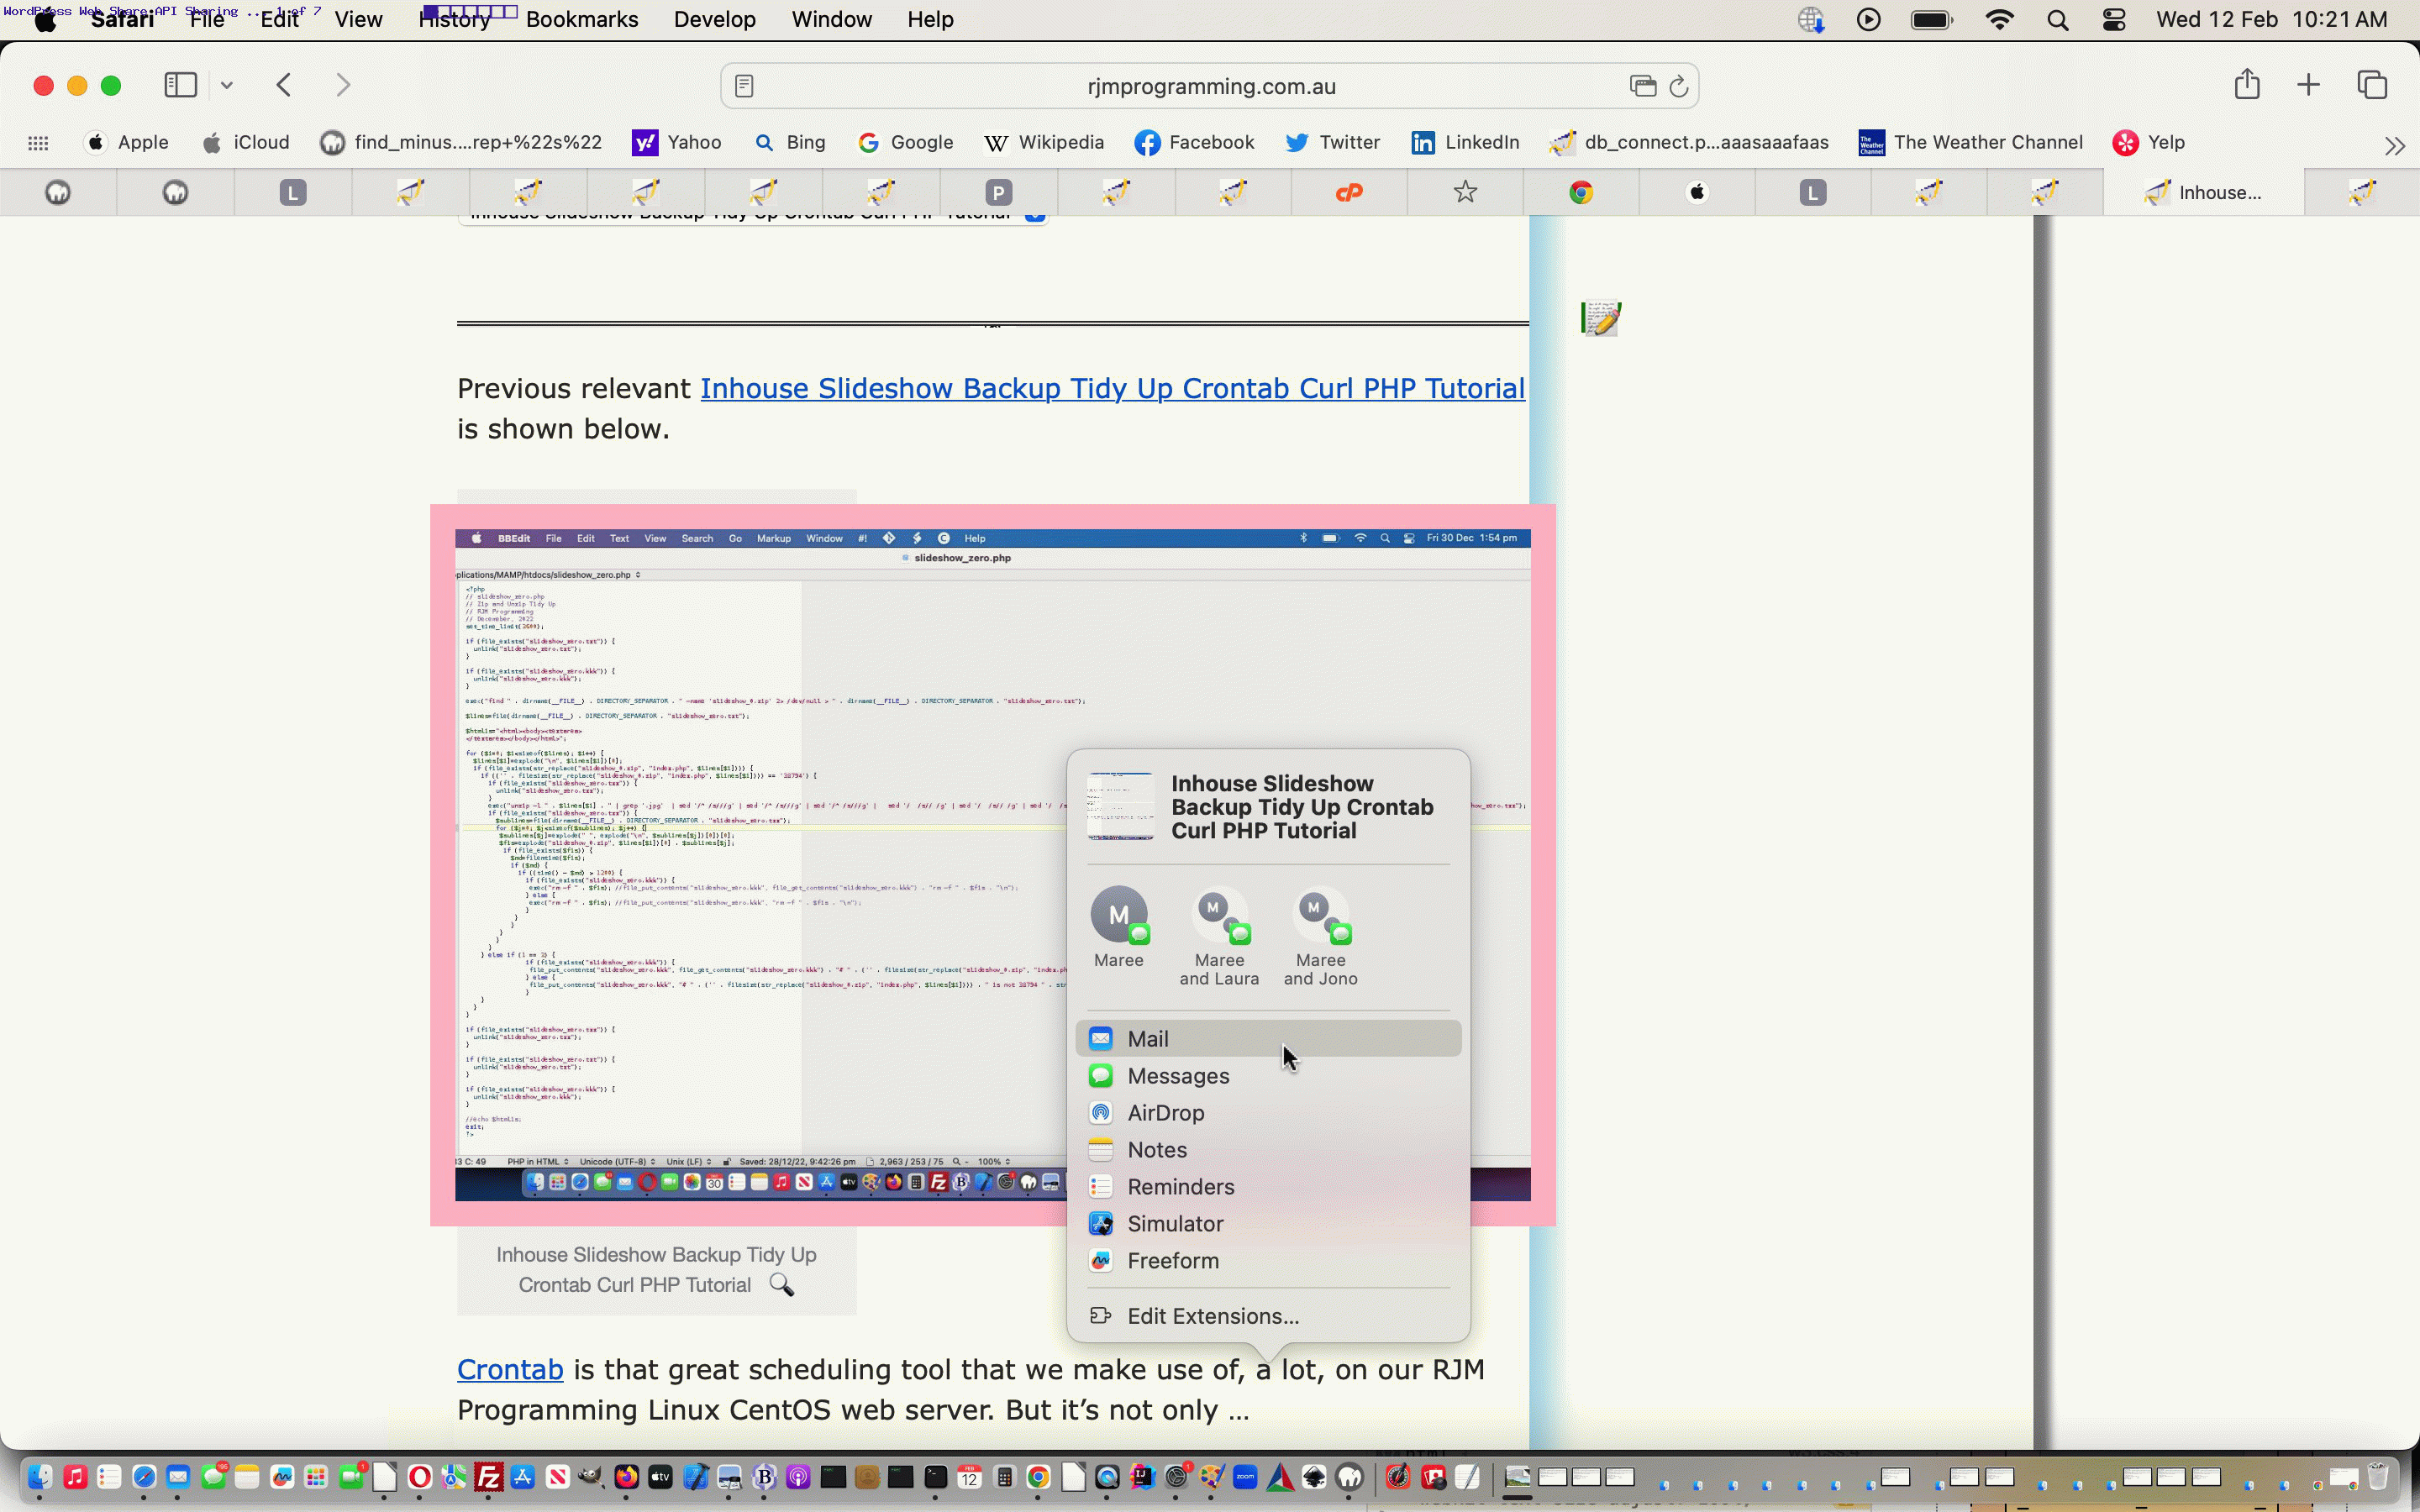Open the Inhouse Slideshow Backup Tidy Up link
This screenshot has height=1512, width=2420.
[1112, 388]
